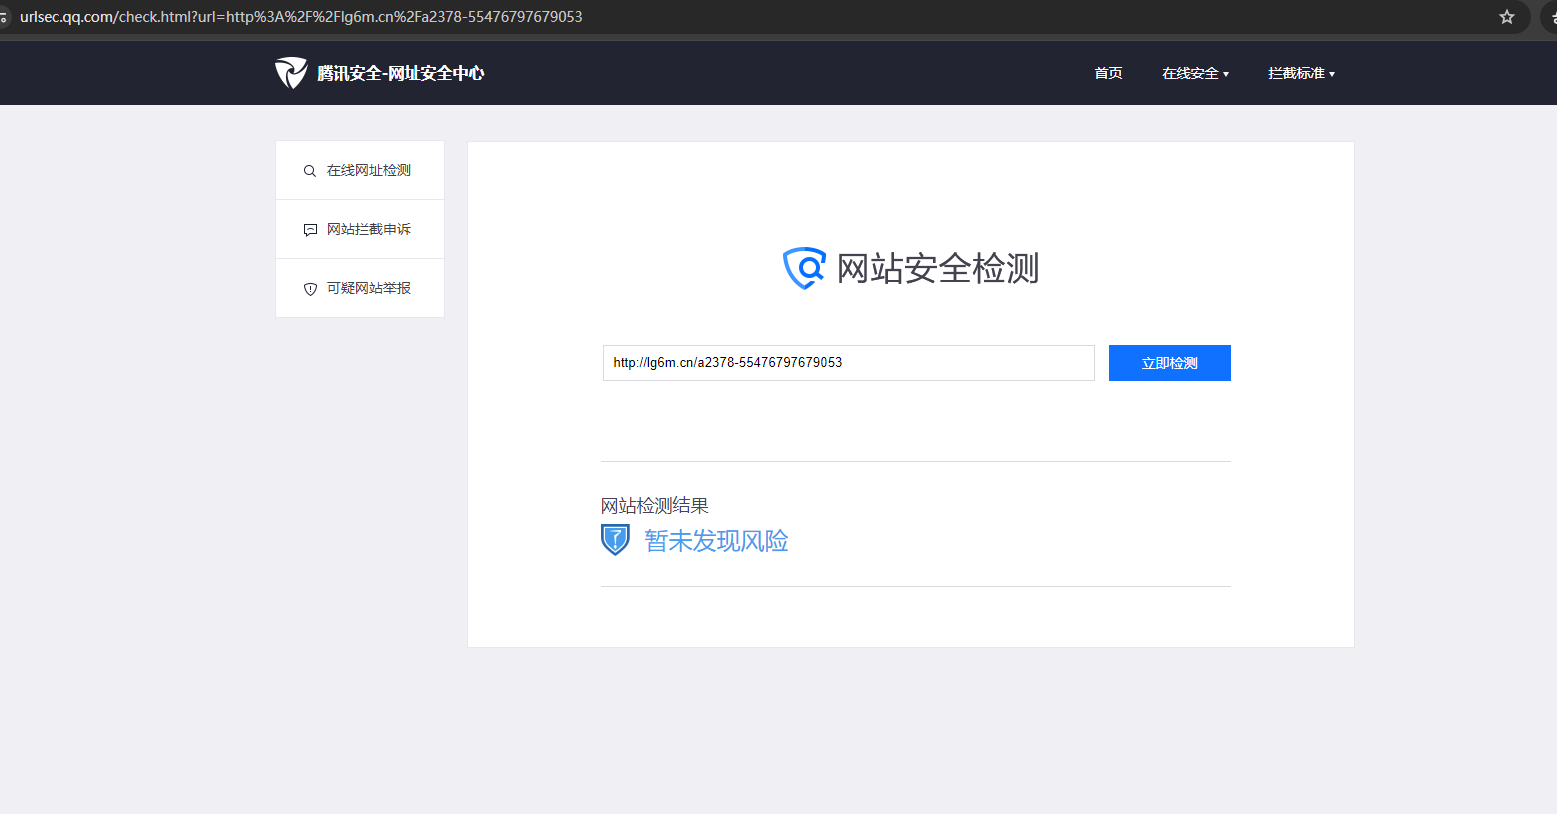Expand the 在线安全 dropdown menu
Screen dimensions: 1557x814
click(1195, 73)
